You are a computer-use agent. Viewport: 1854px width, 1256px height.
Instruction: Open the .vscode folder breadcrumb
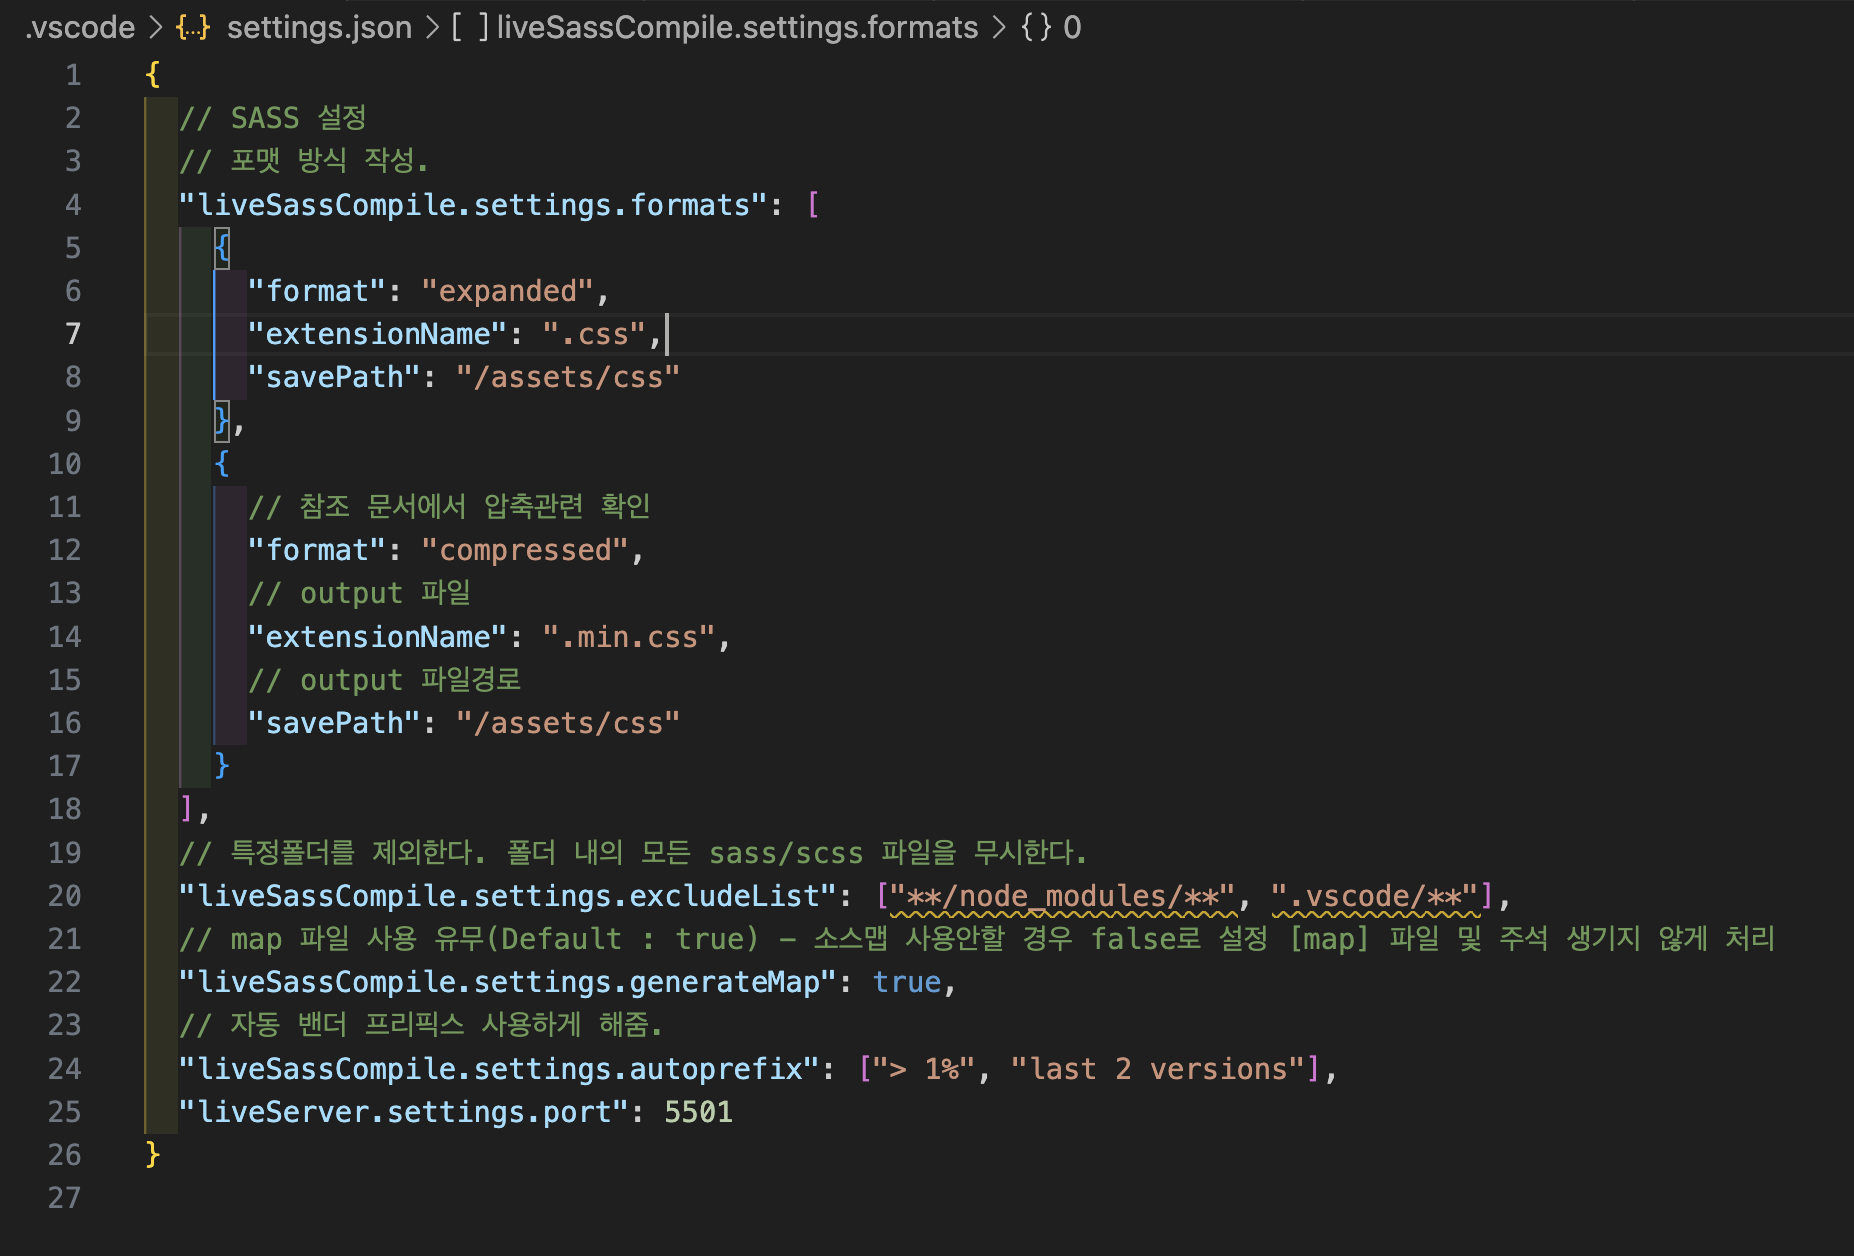(80, 27)
